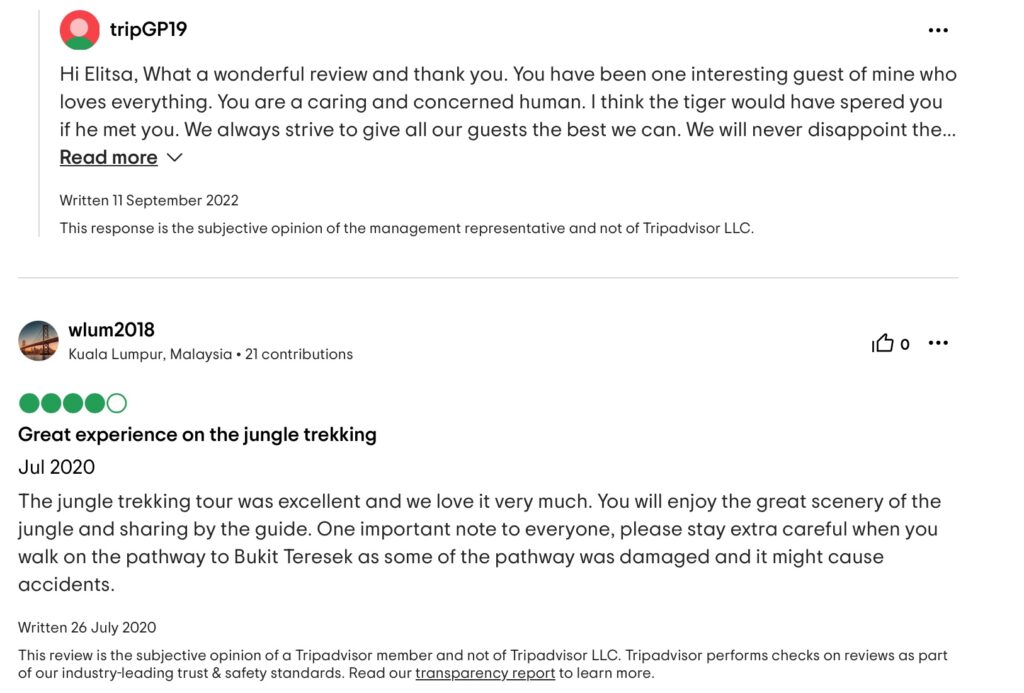The image size is (1024, 693).
Task: Click the empty fifth rating bubble
Action: click(117, 403)
